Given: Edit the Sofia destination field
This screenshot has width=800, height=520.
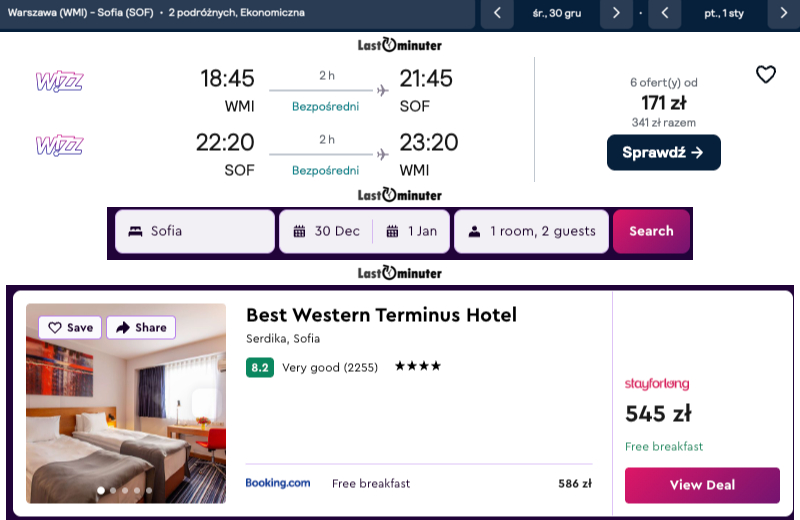Looking at the screenshot, I should pyautogui.click(x=195, y=231).
